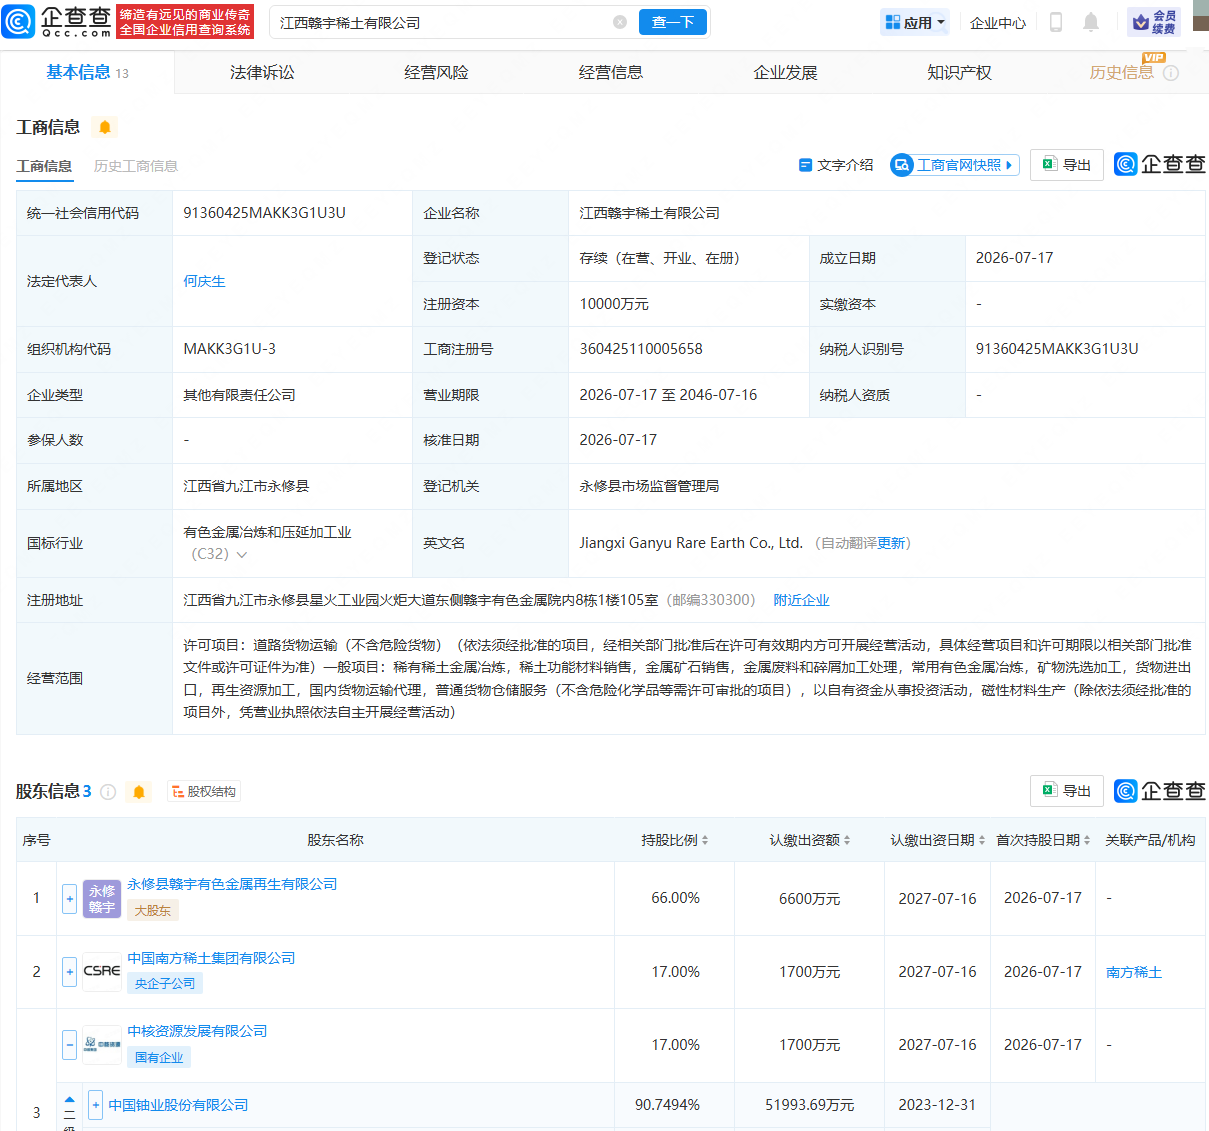The height and width of the screenshot is (1131, 1209).
Task: Click the 大股东 tag
Action: click(153, 910)
